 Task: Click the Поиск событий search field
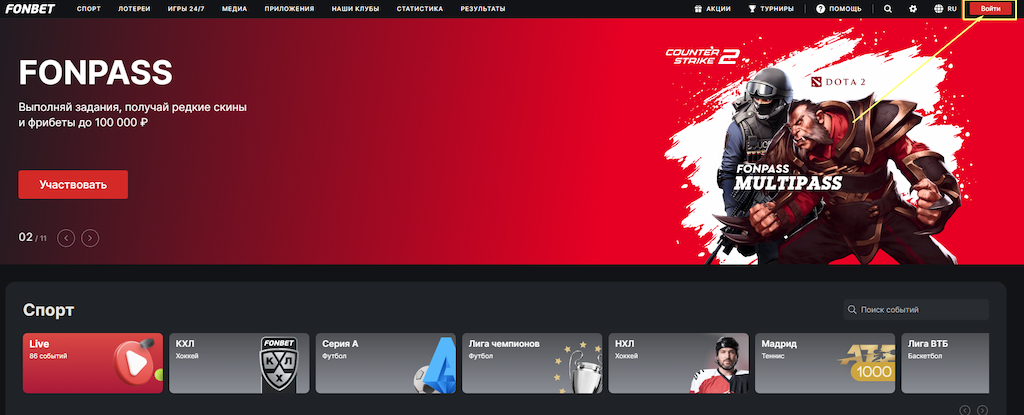pyautogui.click(x=916, y=309)
